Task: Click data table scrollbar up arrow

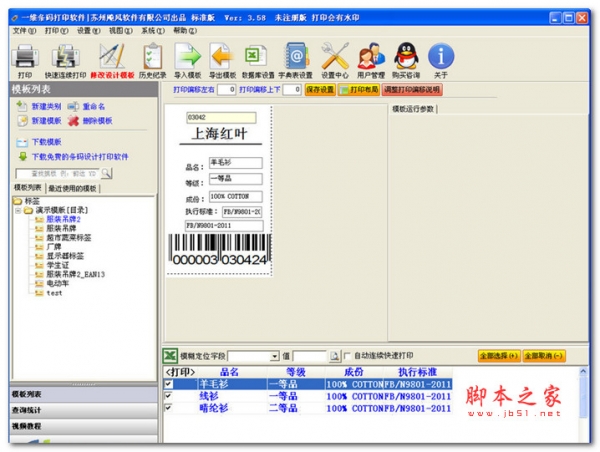Action: point(583,371)
